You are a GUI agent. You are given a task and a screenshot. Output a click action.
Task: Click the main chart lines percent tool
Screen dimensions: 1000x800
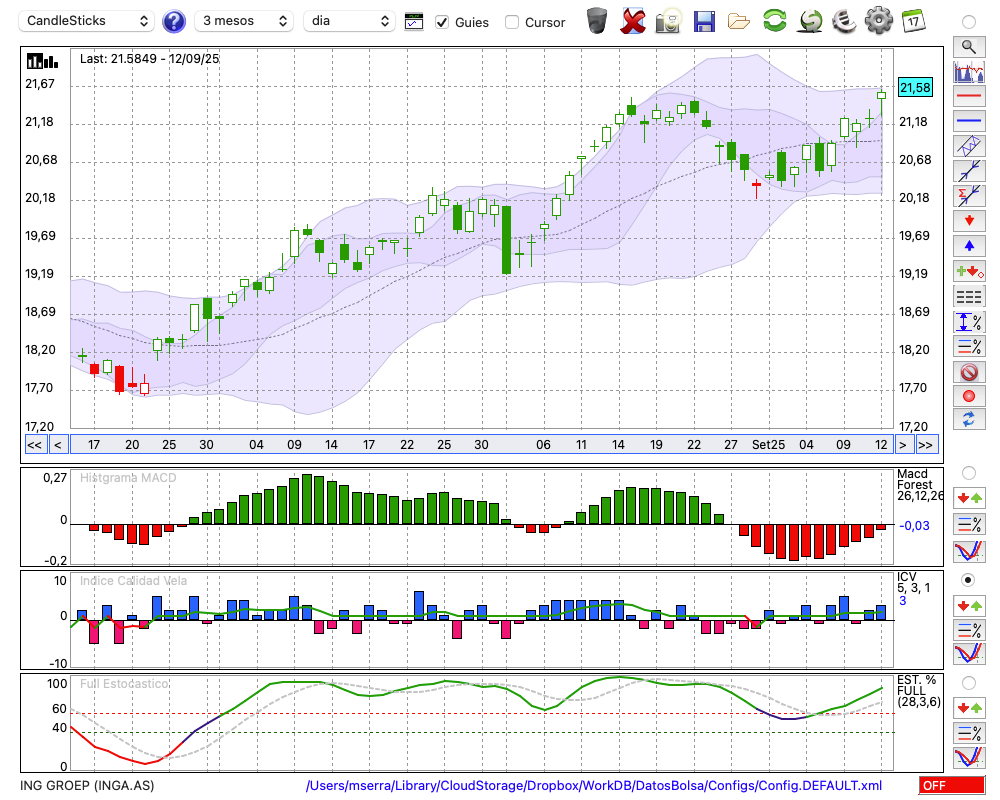[969, 346]
